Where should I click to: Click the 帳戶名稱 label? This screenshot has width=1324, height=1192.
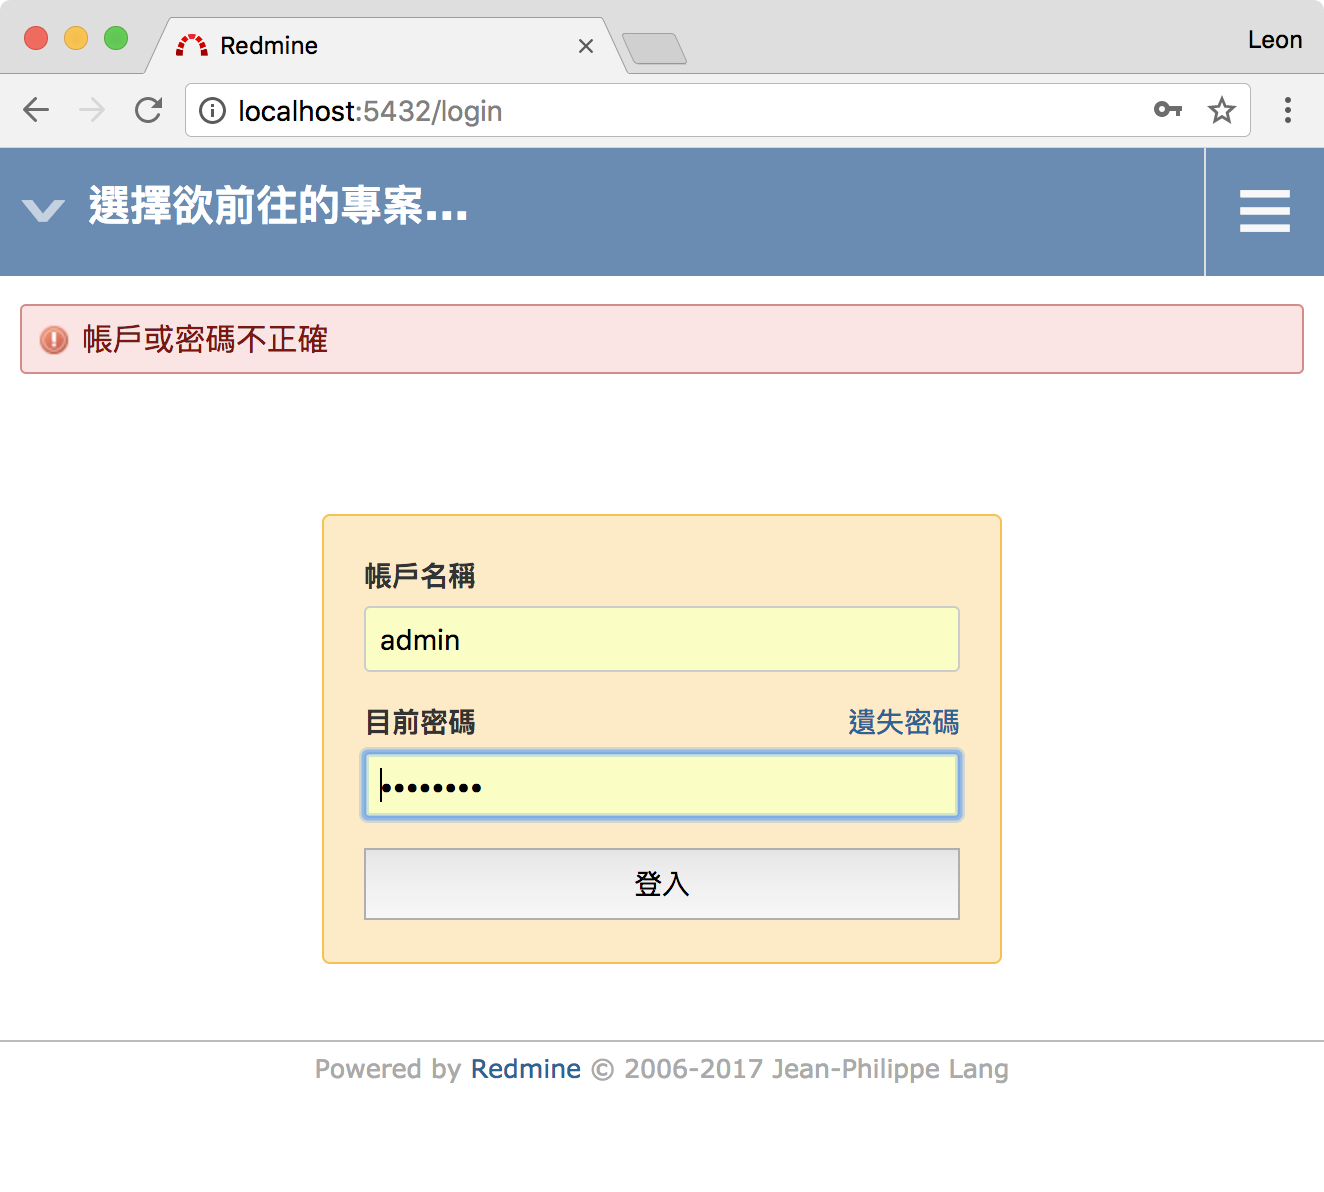click(x=420, y=576)
